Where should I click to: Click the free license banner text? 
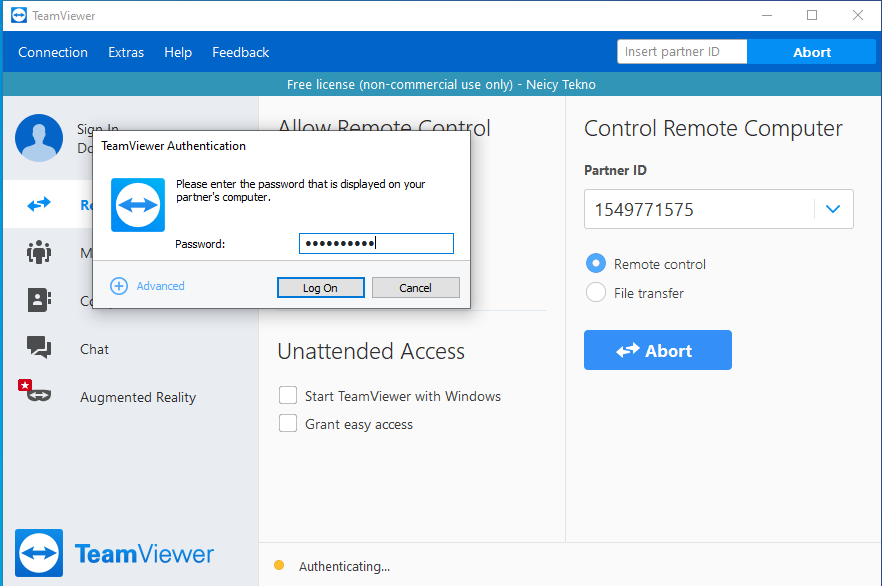click(x=441, y=84)
